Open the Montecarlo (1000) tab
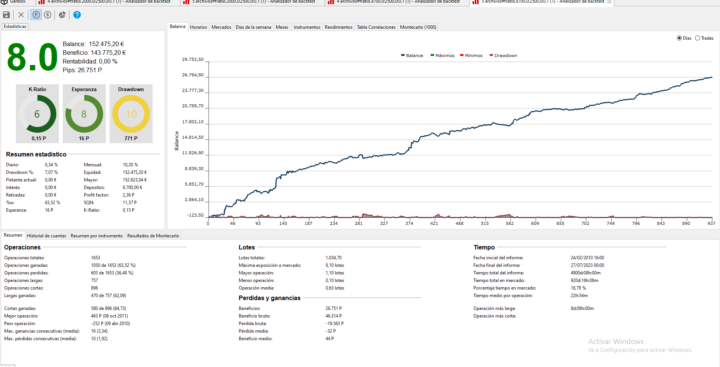 (x=418, y=27)
